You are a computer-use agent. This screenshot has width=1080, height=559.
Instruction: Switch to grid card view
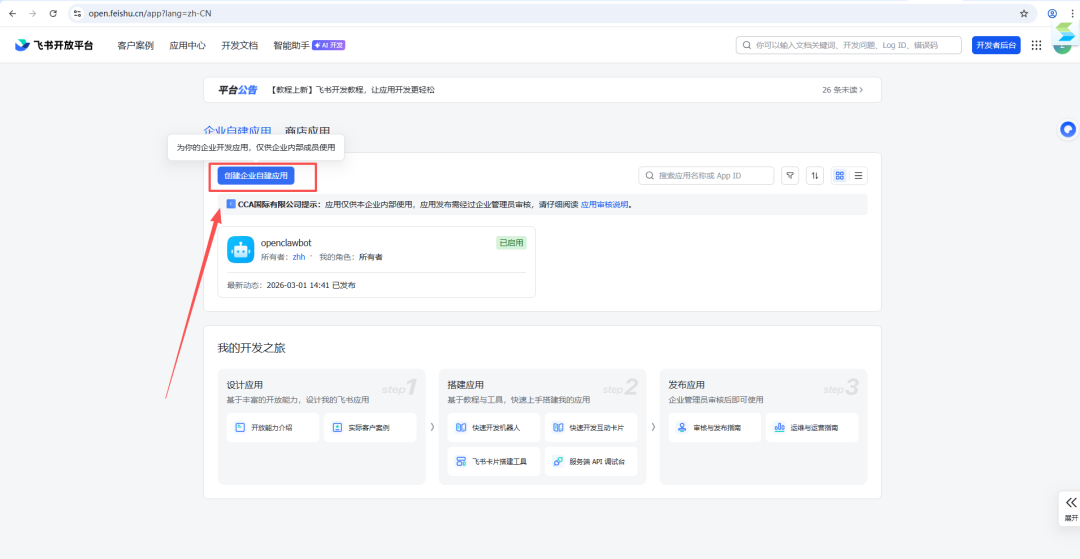840,176
